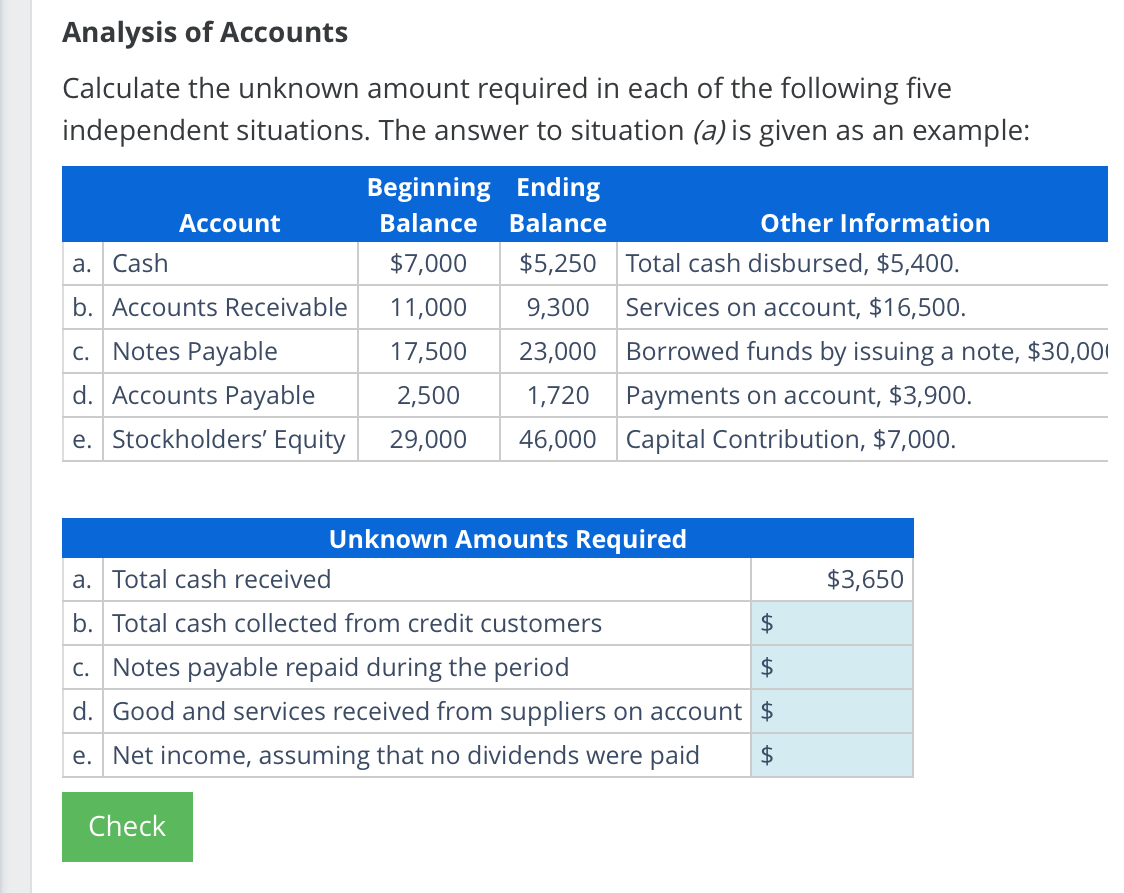
Task: Click the input field for Total cash collected
Action: click(832, 623)
